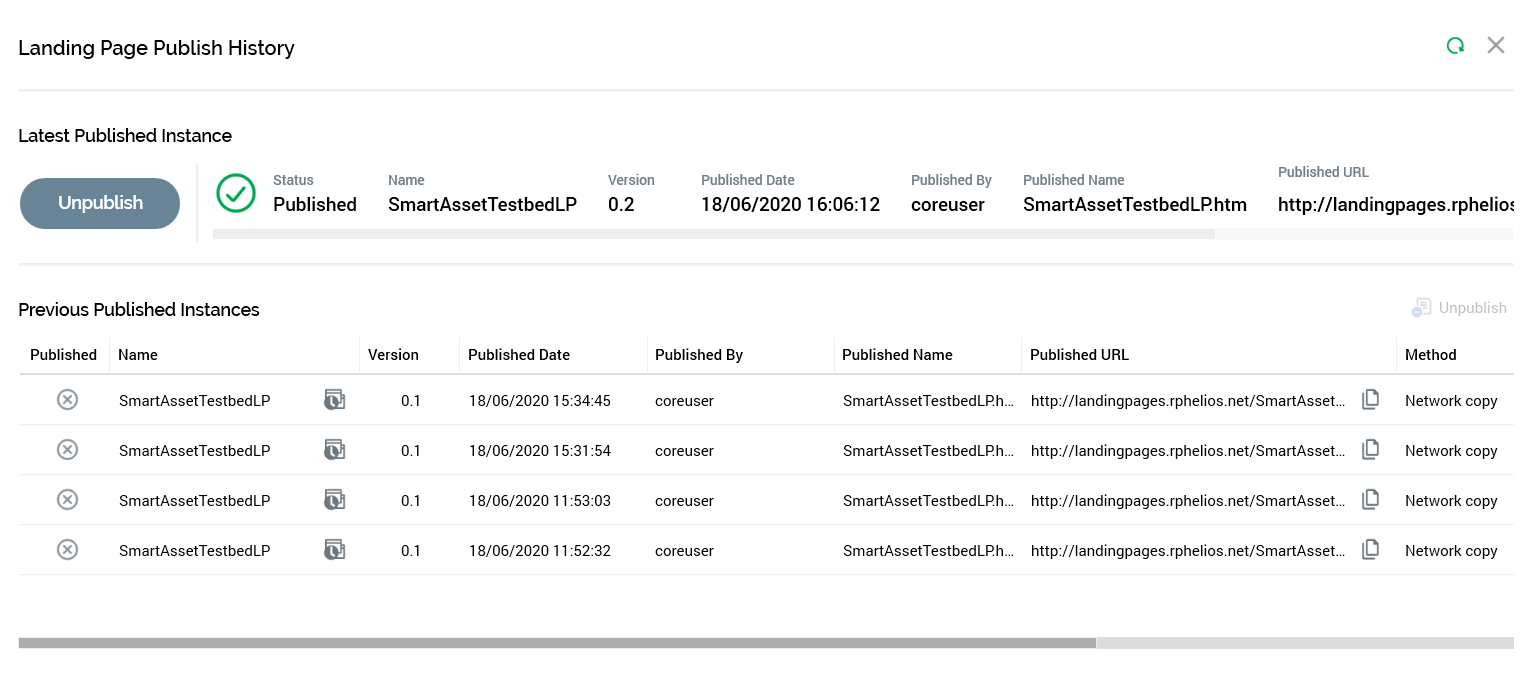Sort by Published Date column header
The width and height of the screenshot is (1532, 683).
[x=519, y=355]
